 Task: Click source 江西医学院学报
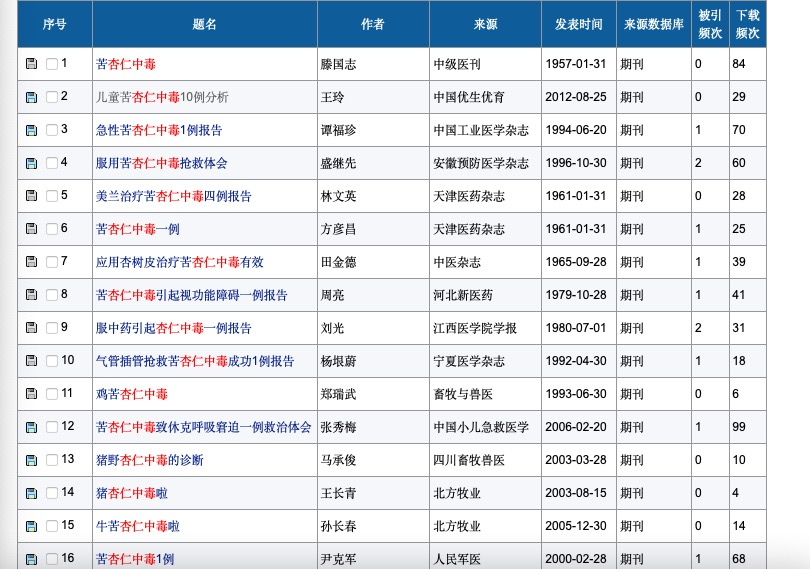click(475, 328)
